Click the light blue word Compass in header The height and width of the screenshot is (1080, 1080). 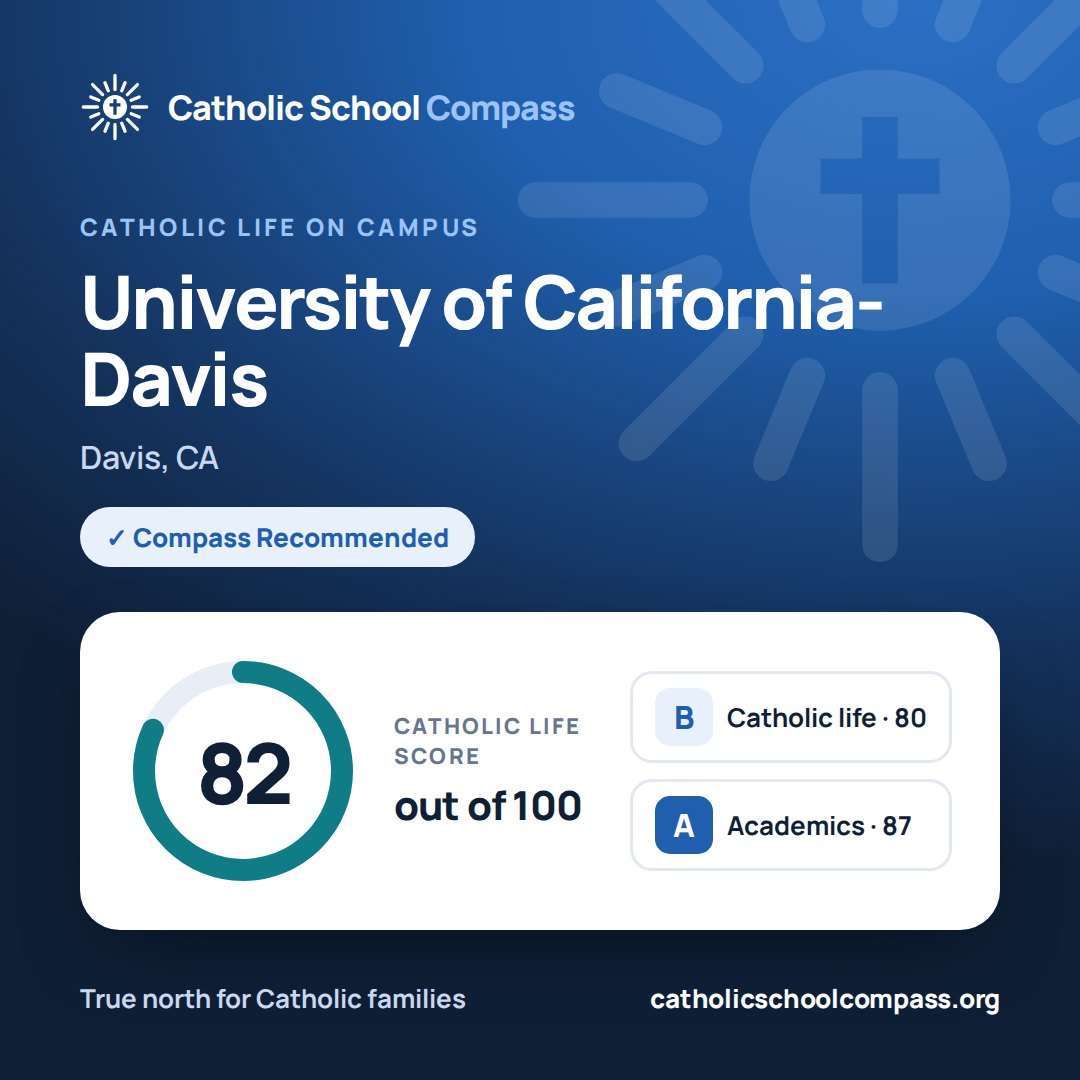(501, 110)
